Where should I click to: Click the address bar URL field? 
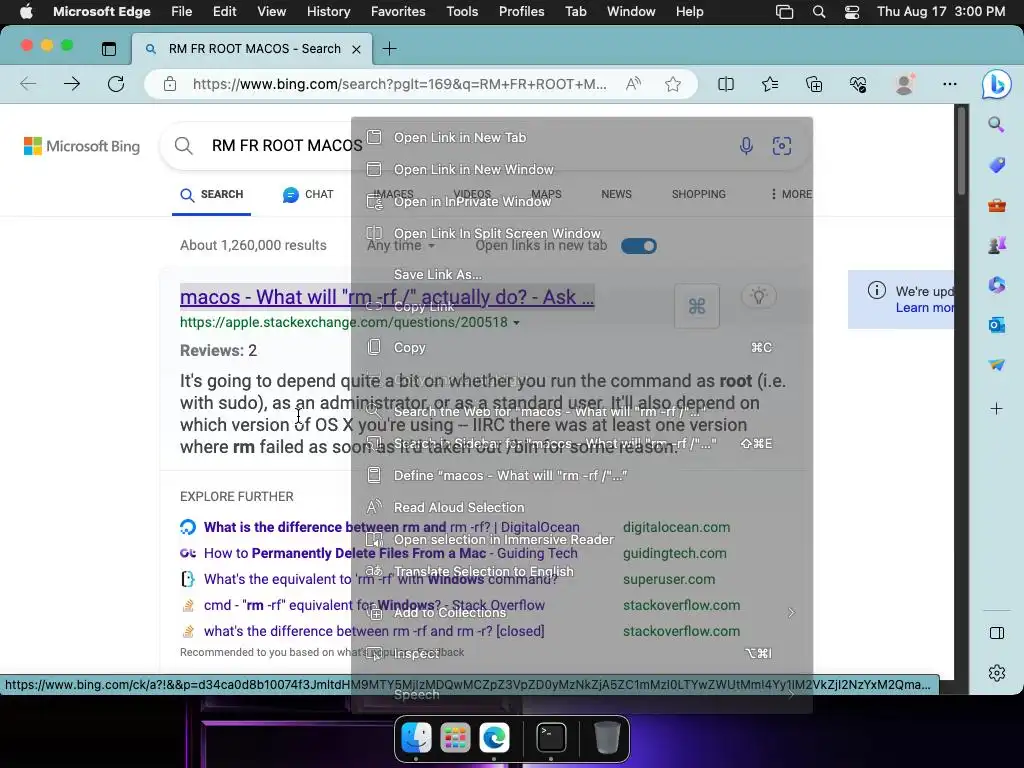399,84
